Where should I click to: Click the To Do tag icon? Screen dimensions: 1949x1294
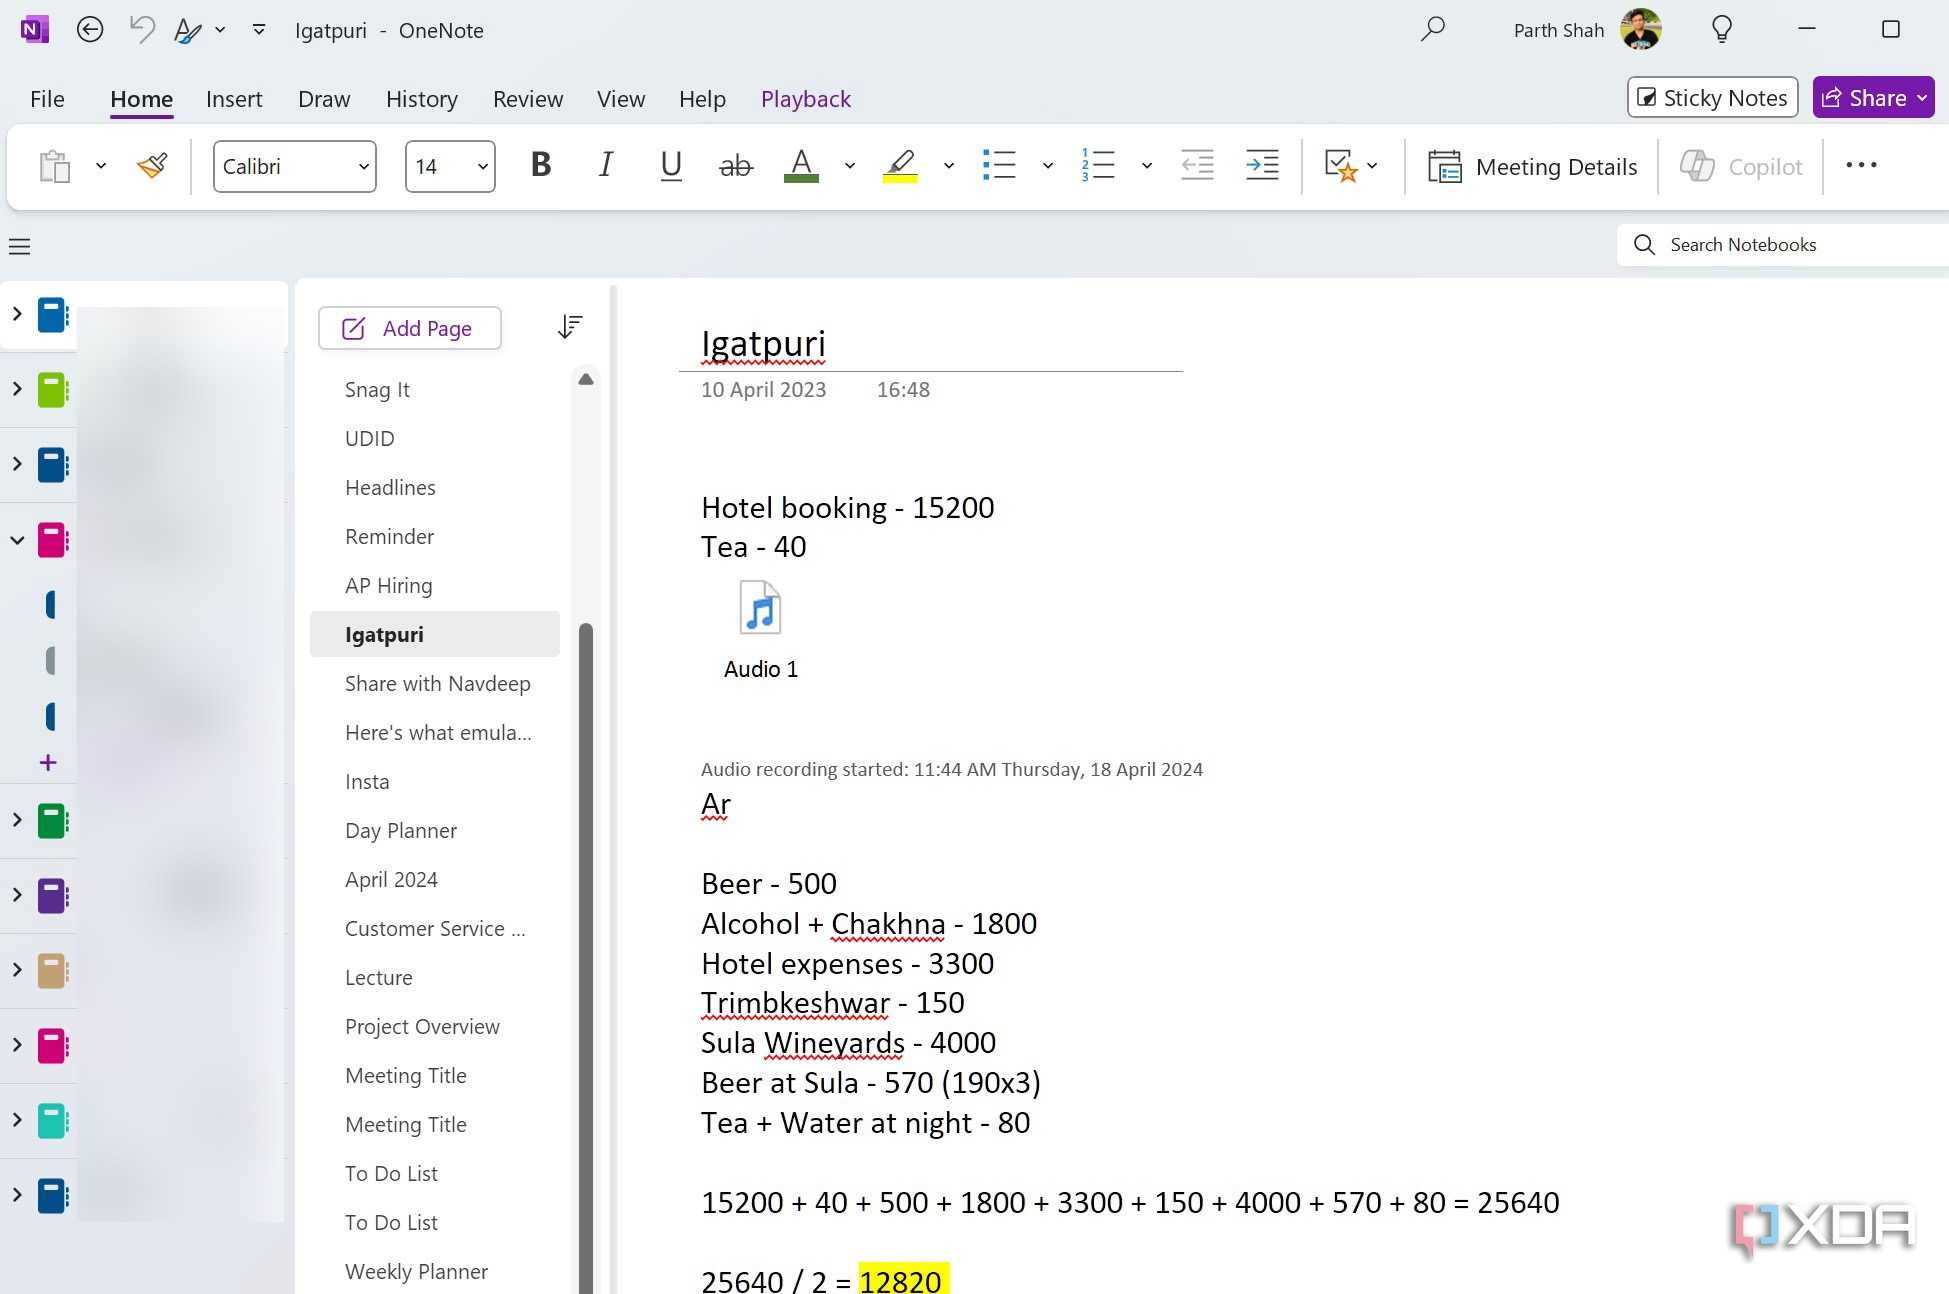(1340, 165)
